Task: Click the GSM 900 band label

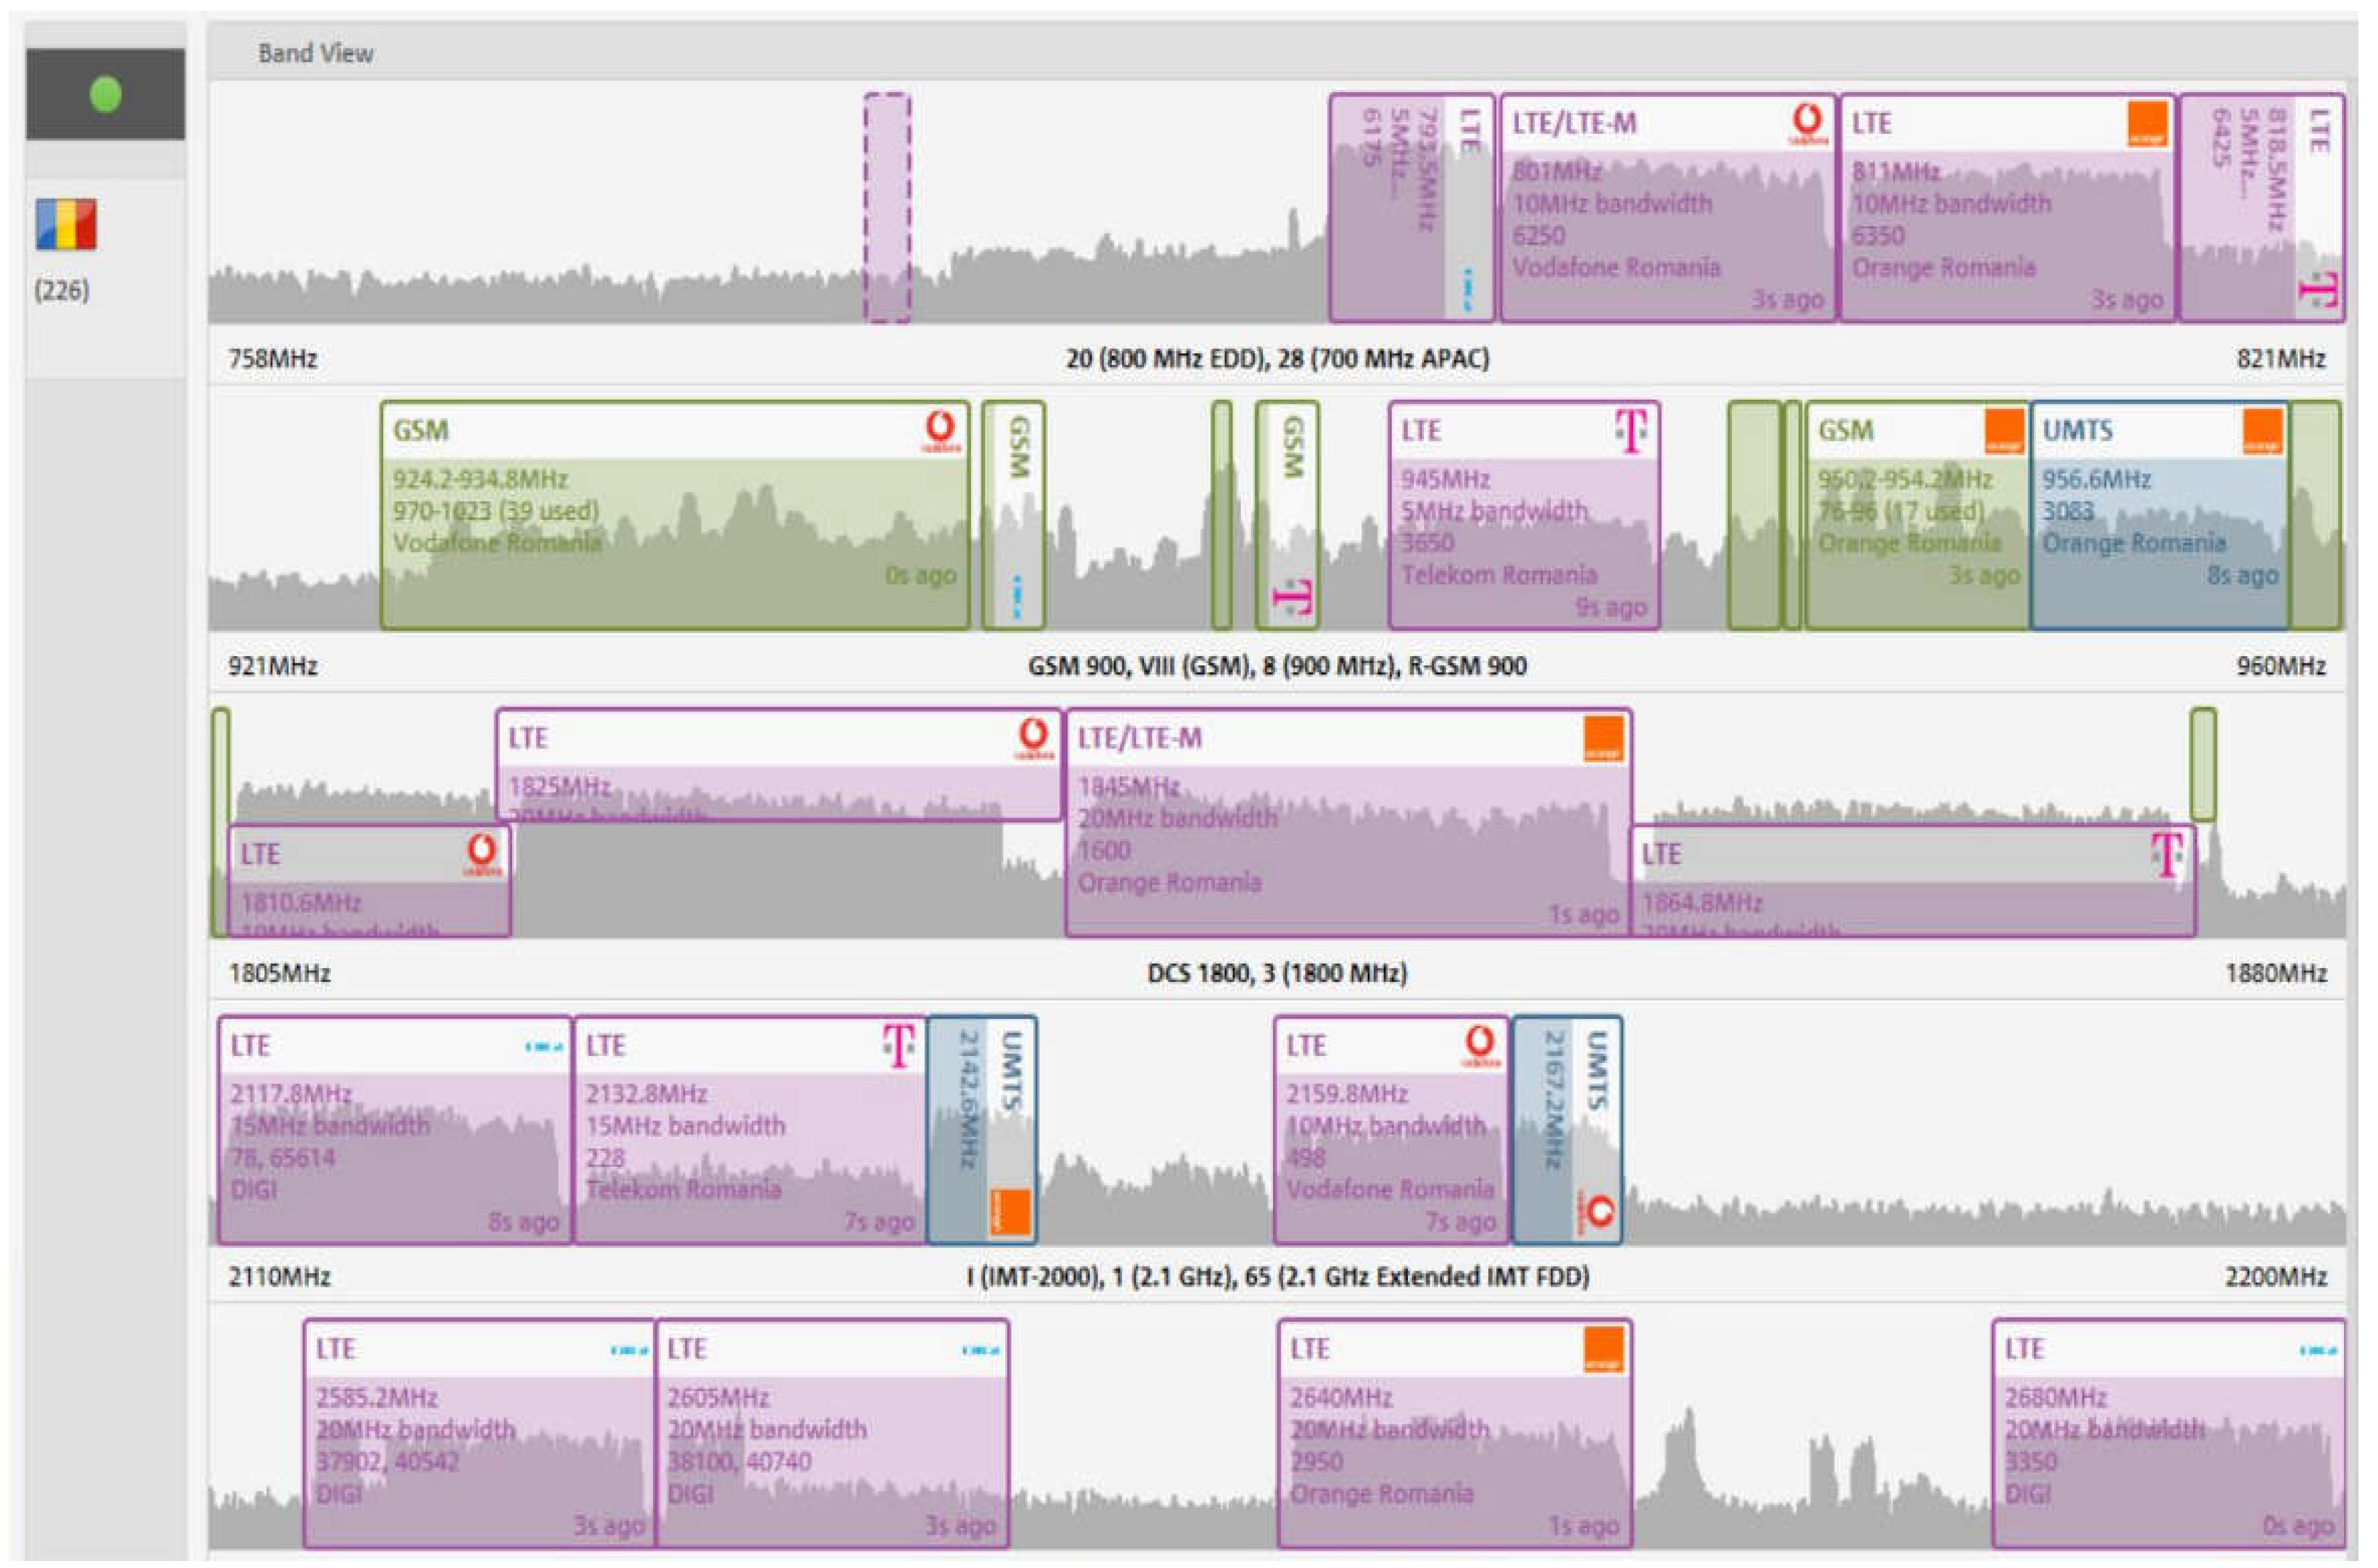Action: 1277,666
